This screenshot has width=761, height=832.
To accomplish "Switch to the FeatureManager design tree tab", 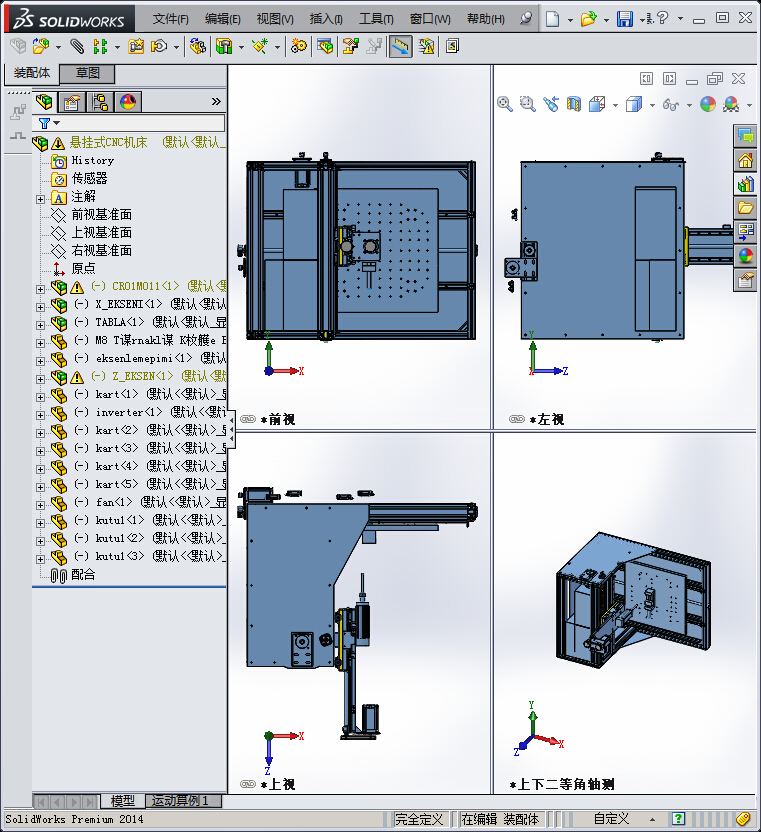I will tap(44, 101).
